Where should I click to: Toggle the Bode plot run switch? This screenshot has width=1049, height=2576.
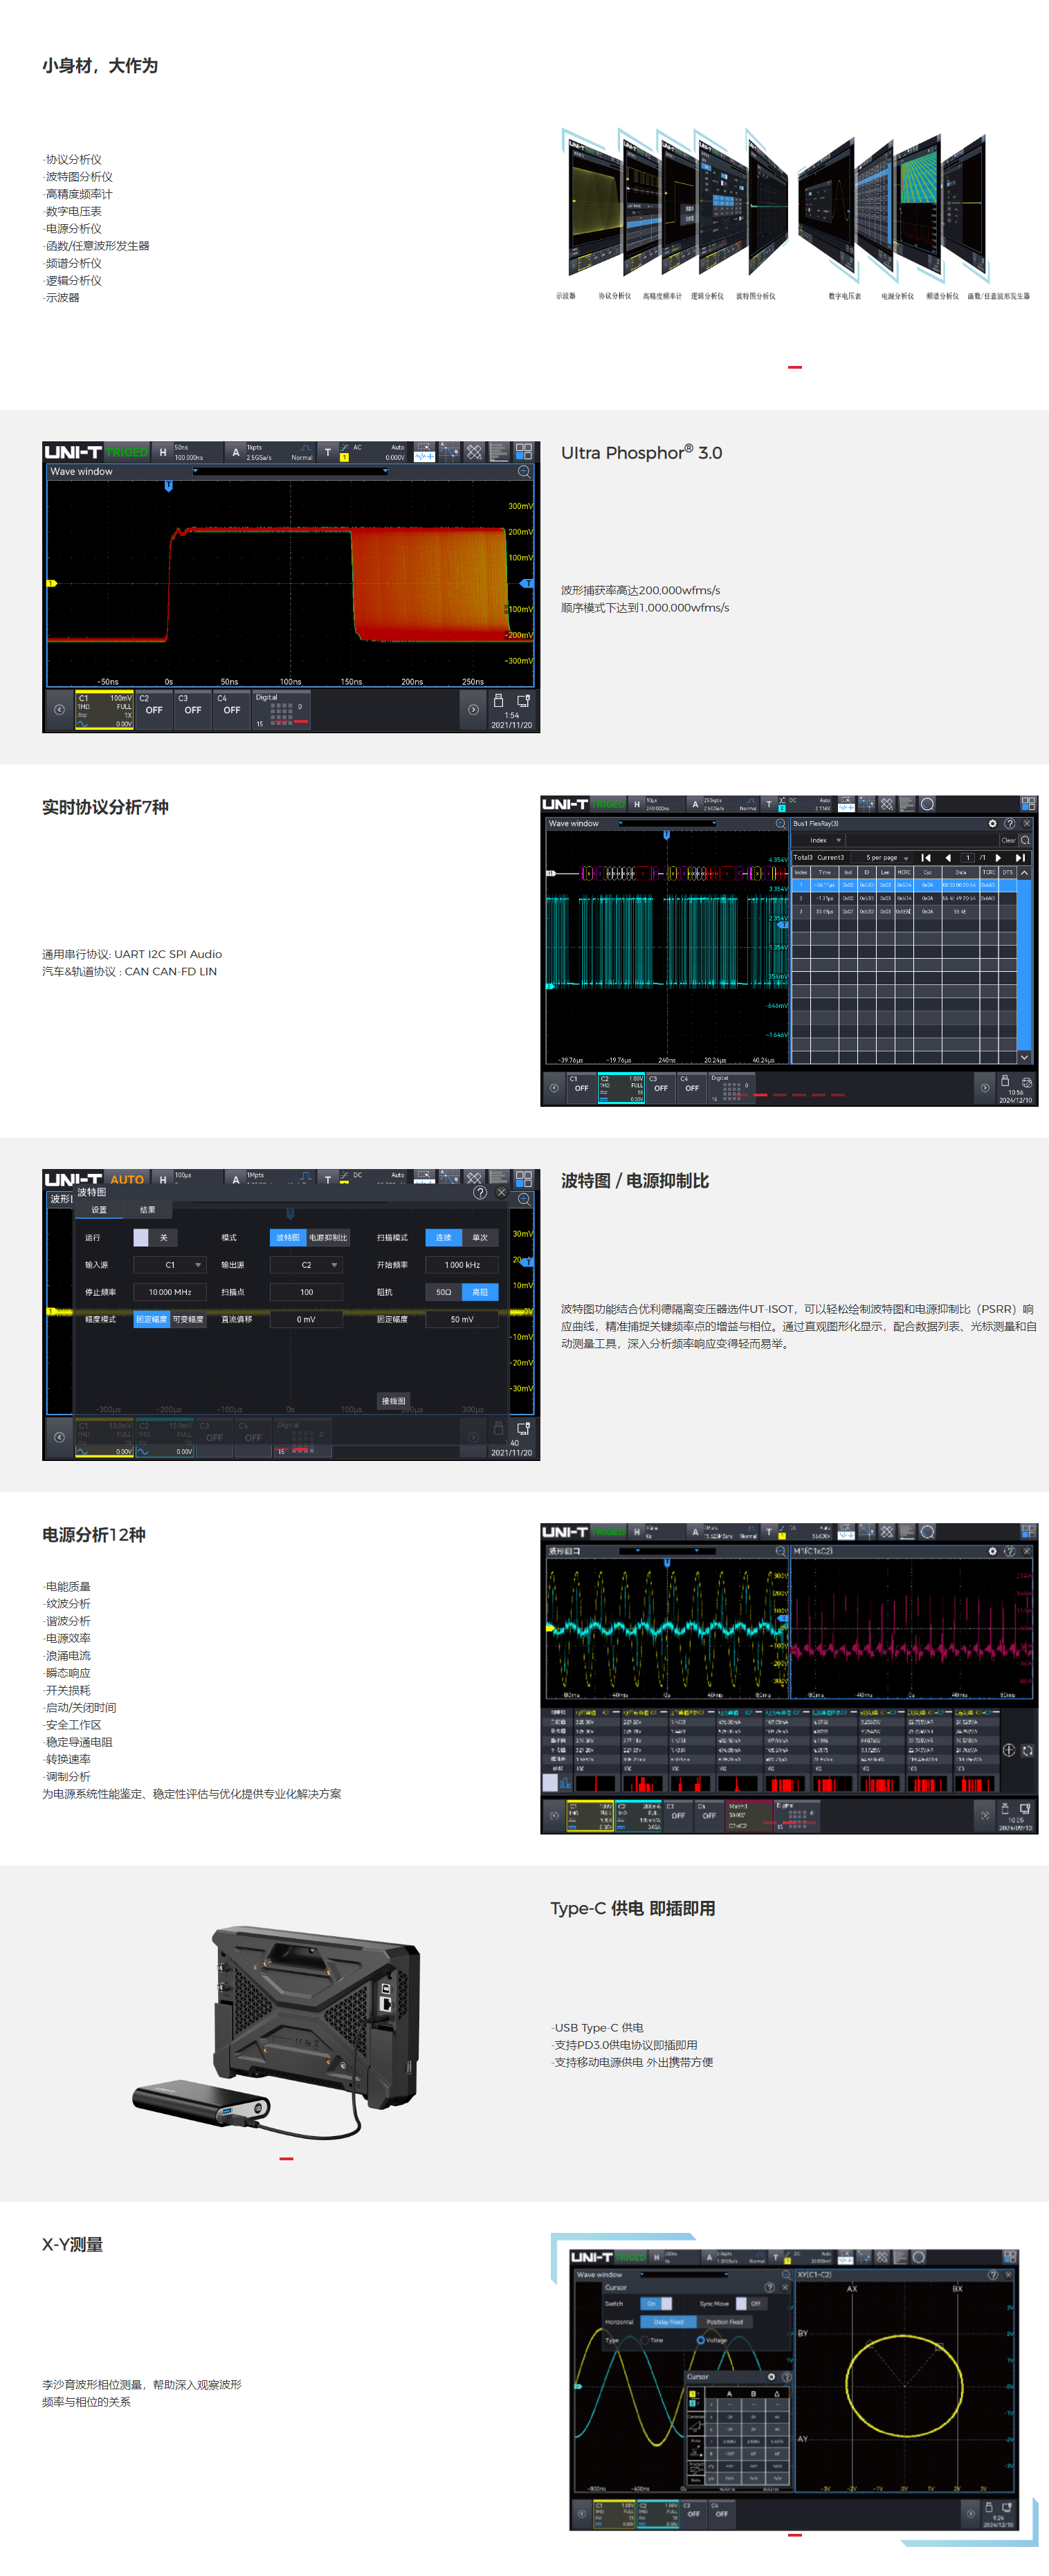(141, 1238)
